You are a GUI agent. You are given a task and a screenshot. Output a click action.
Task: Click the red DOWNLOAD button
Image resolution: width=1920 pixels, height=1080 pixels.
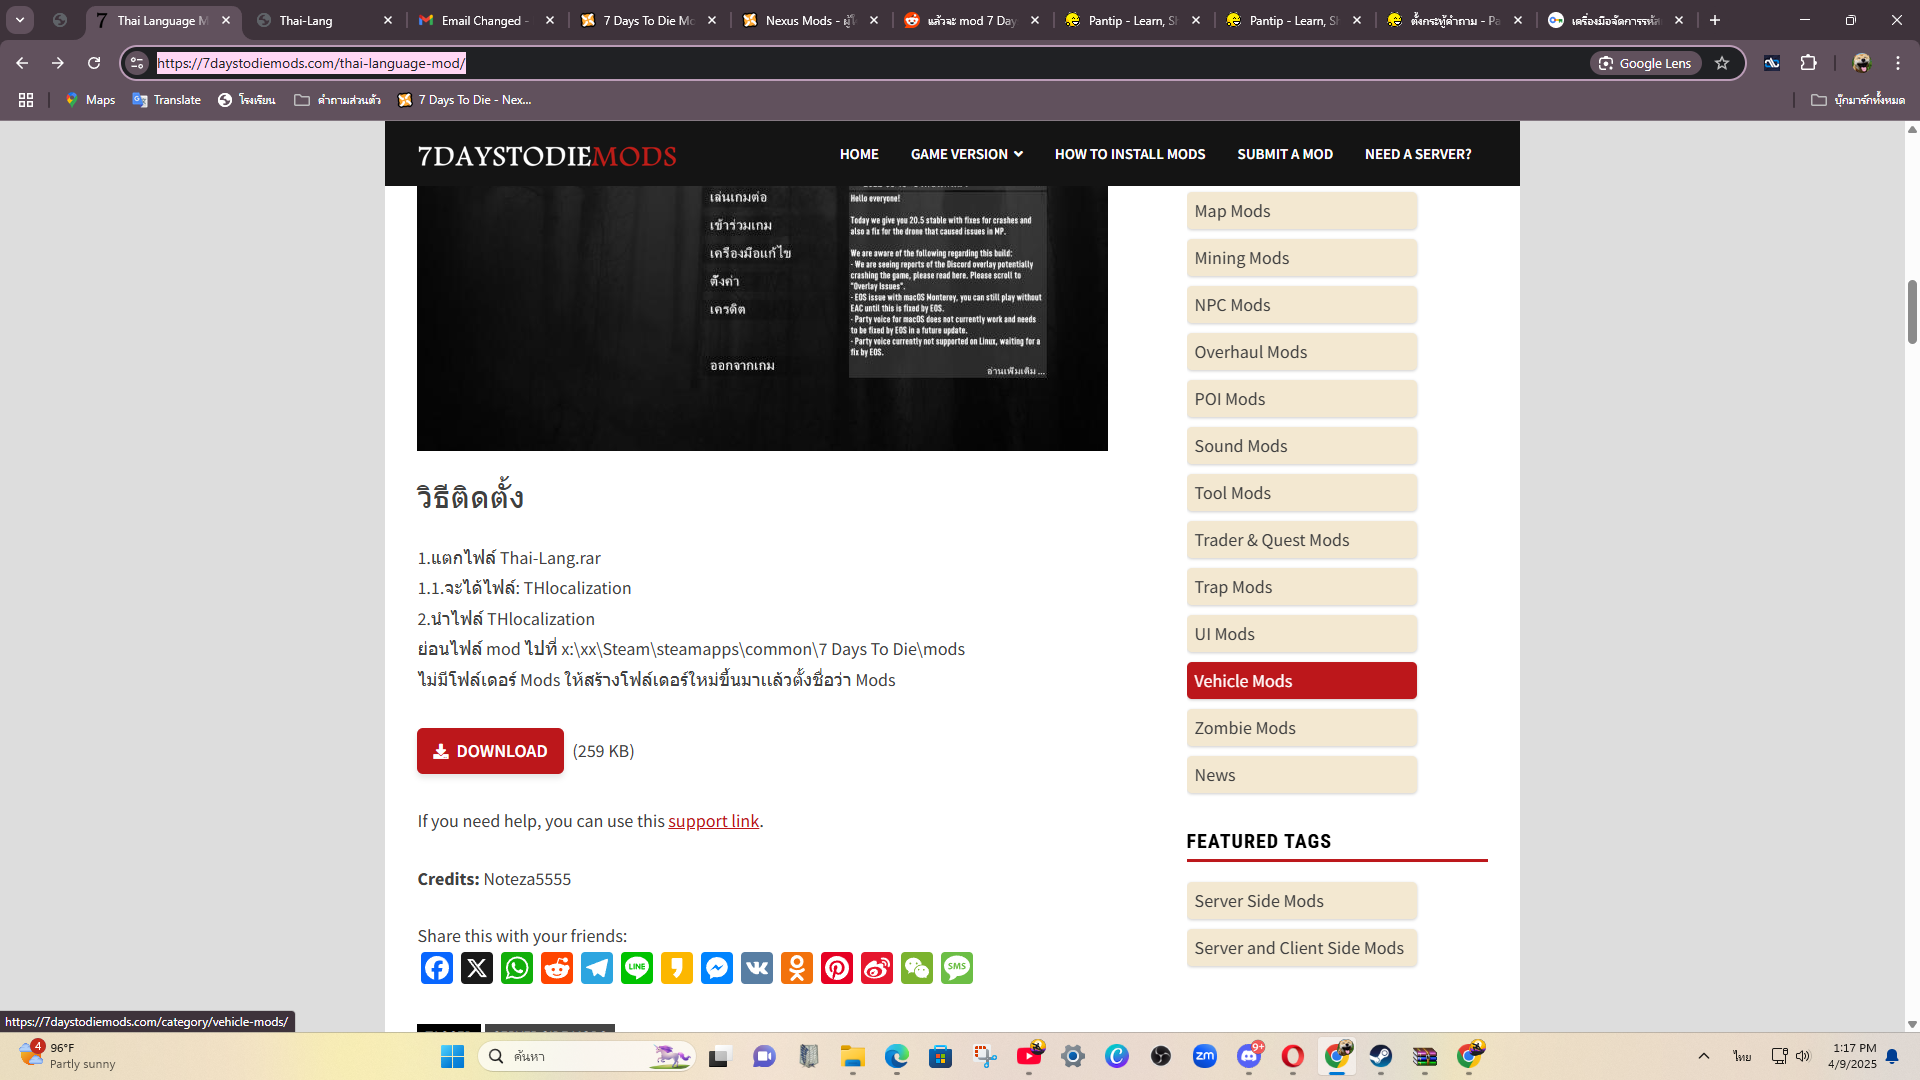(x=490, y=751)
